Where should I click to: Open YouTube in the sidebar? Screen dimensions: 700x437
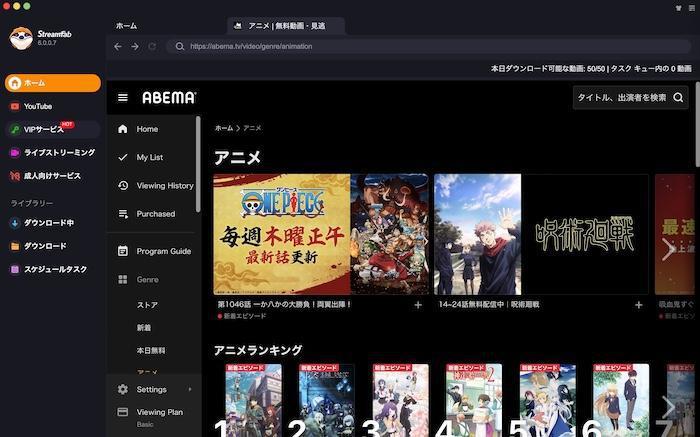53,106
